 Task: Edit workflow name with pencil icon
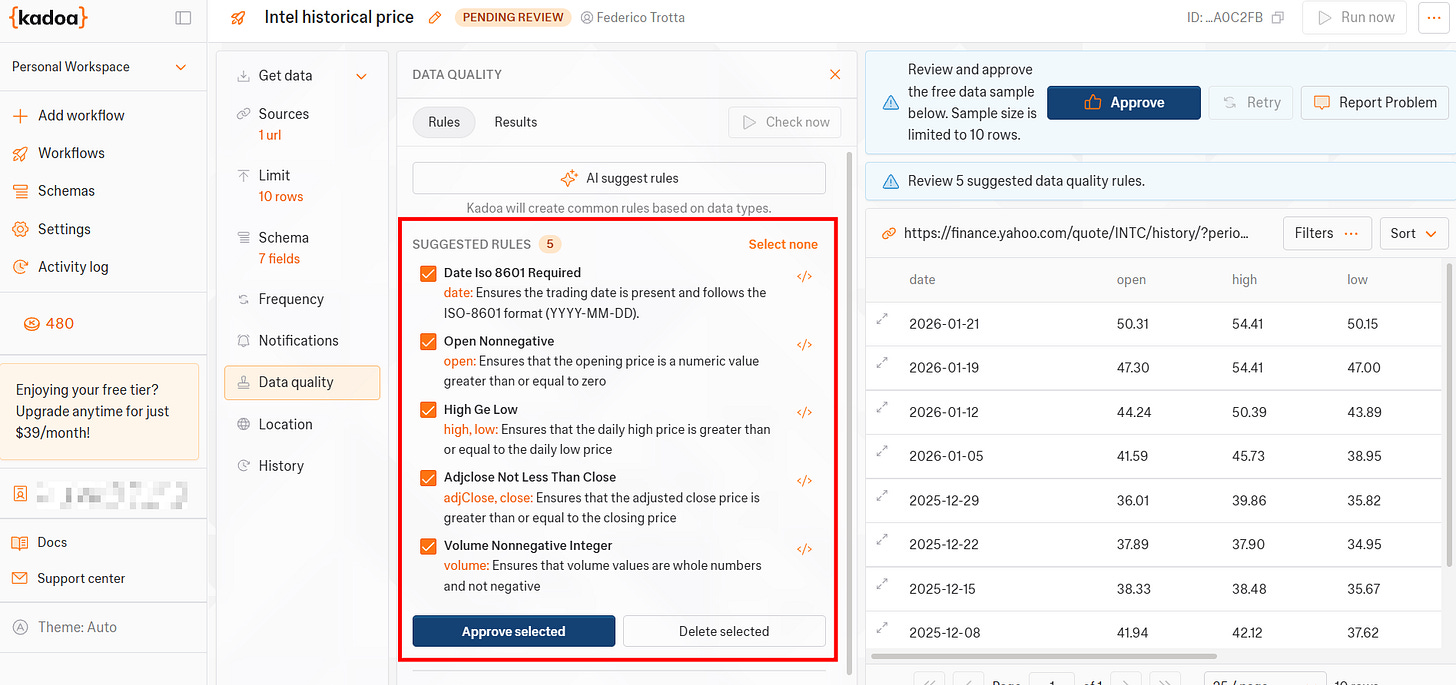click(434, 17)
